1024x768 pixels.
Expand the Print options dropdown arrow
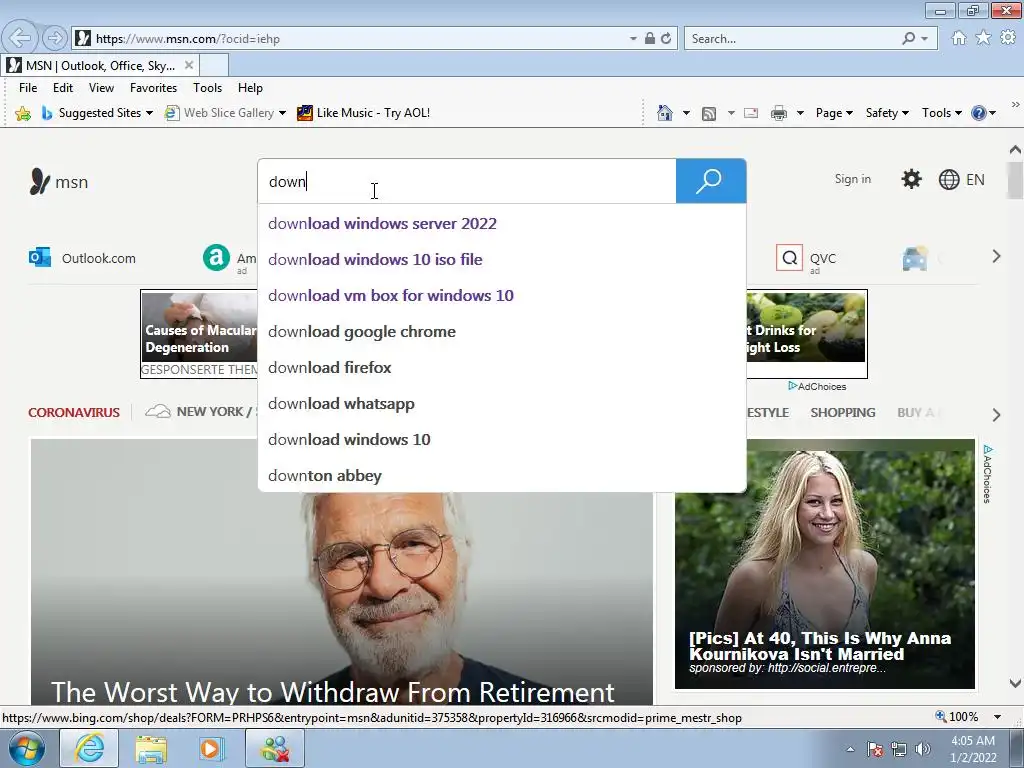point(800,113)
